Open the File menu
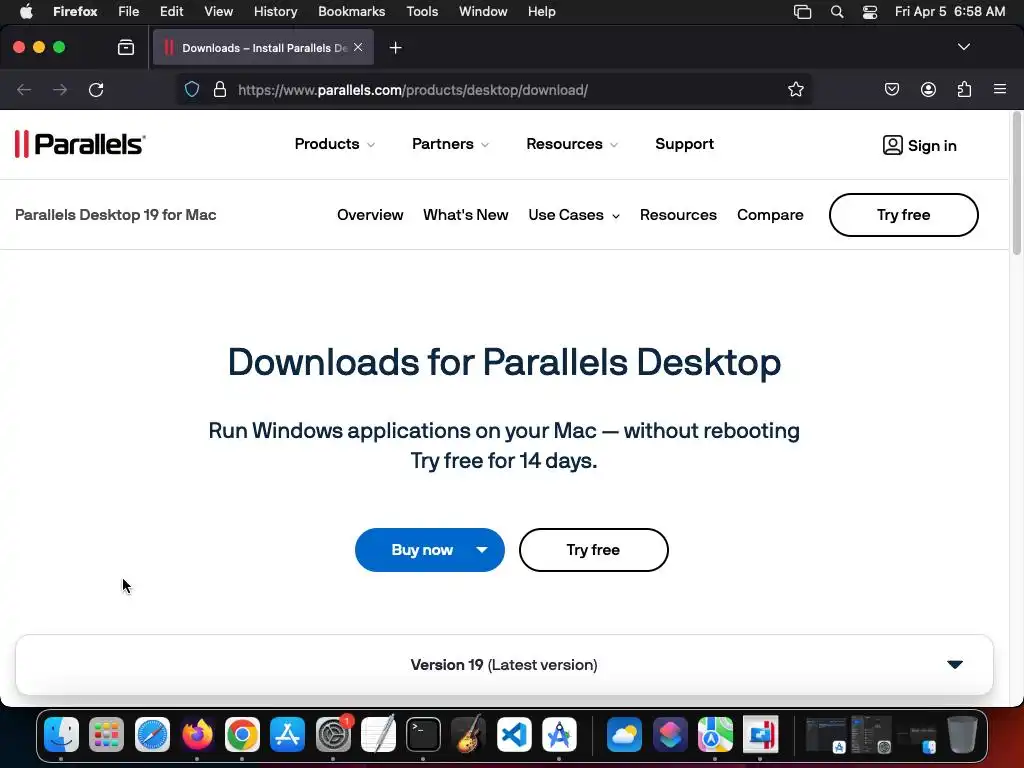Screen dimensions: 1024x768 (128, 12)
